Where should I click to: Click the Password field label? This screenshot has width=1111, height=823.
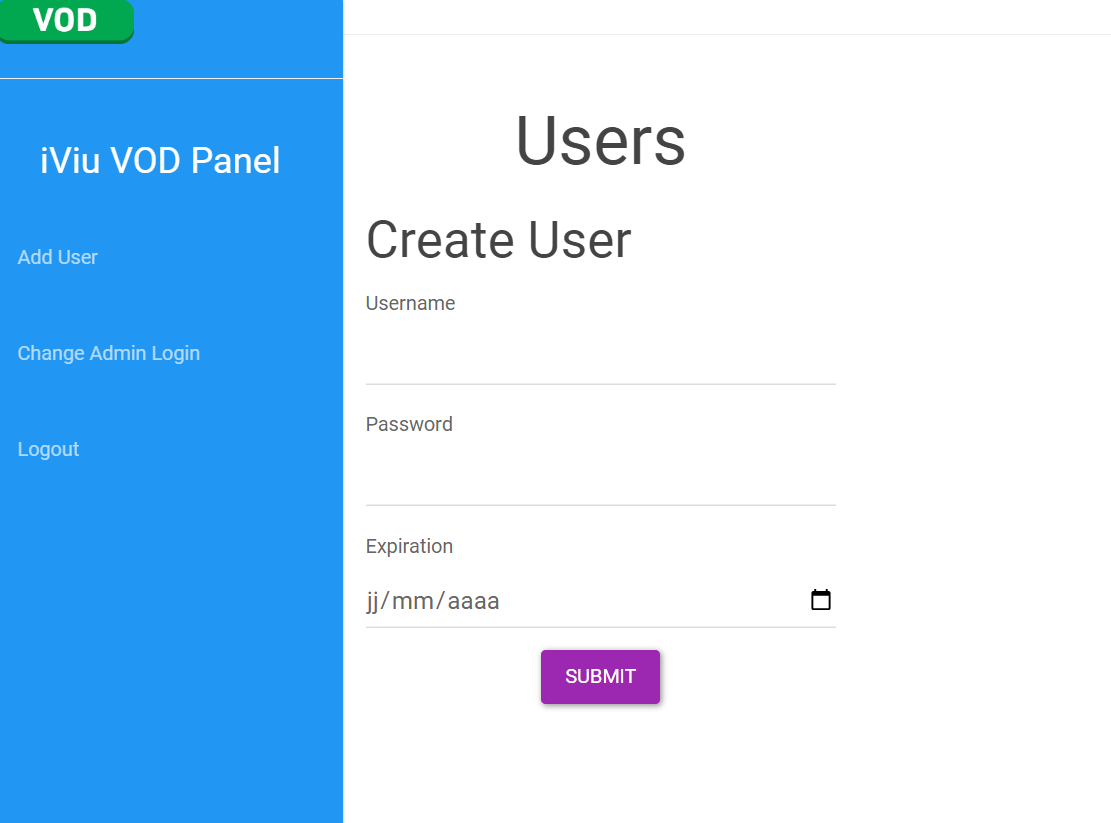pos(409,424)
